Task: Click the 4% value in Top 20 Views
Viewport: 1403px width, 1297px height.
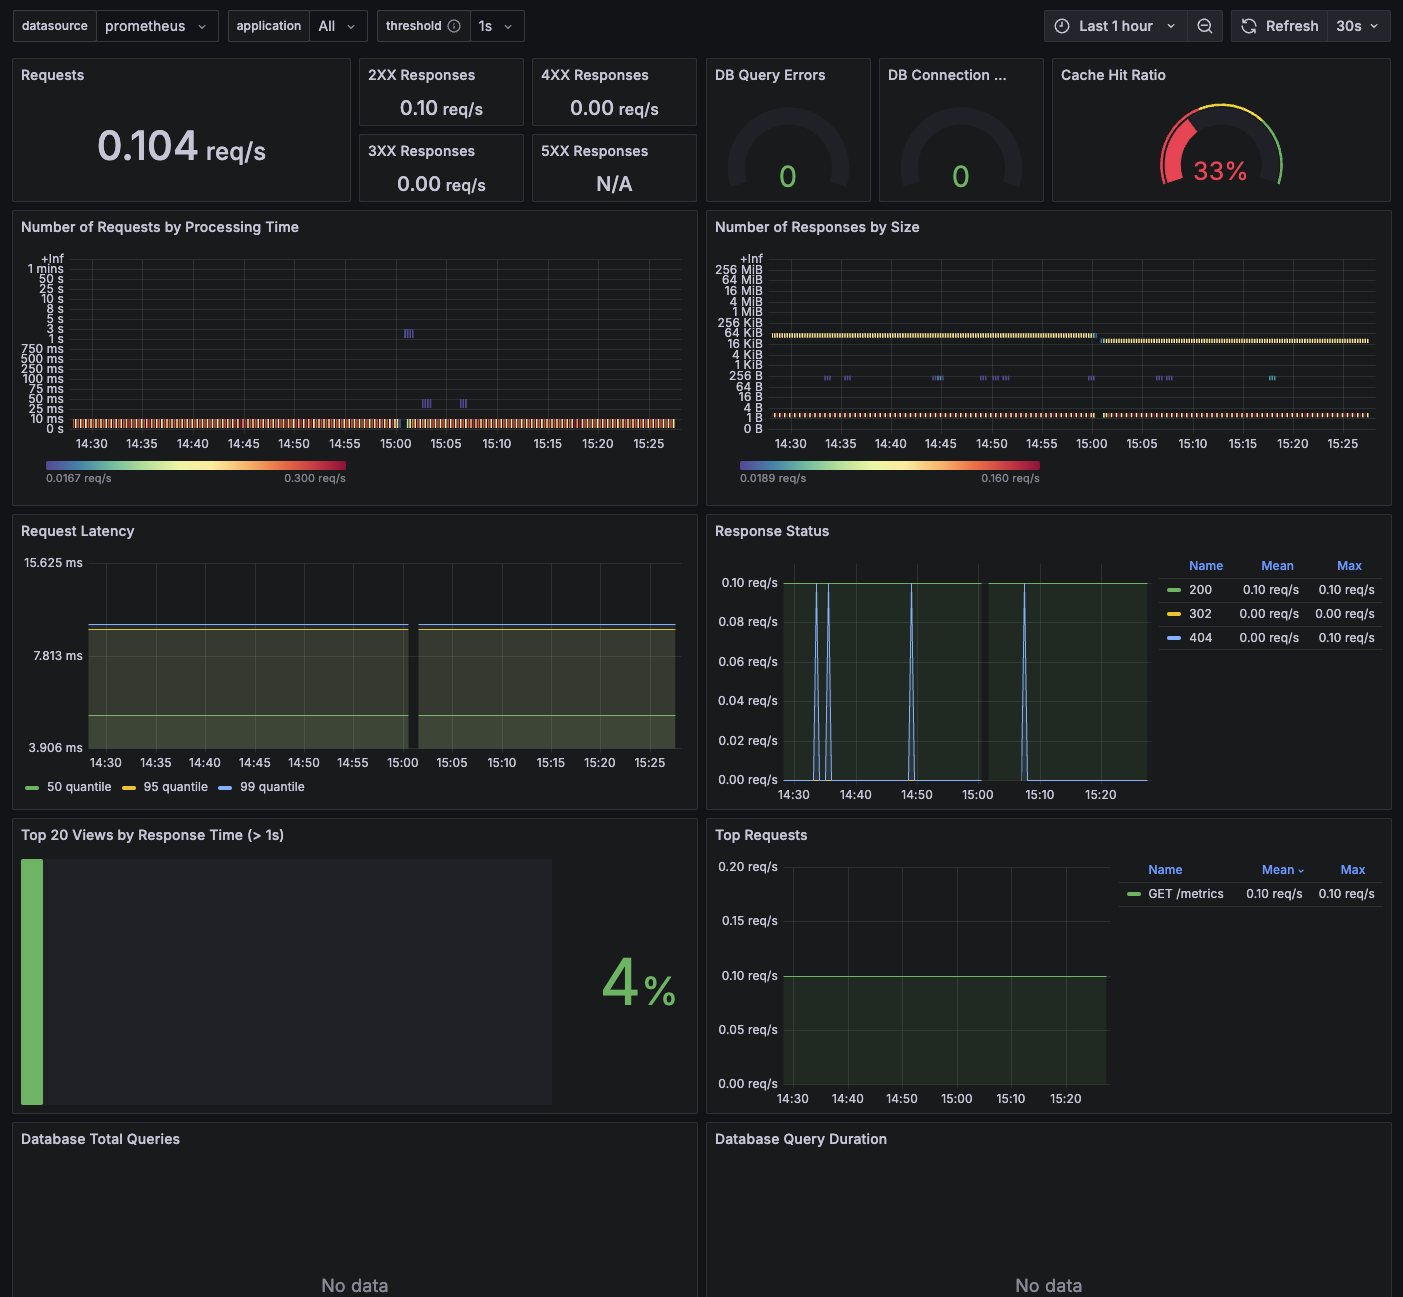Action: point(639,982)
